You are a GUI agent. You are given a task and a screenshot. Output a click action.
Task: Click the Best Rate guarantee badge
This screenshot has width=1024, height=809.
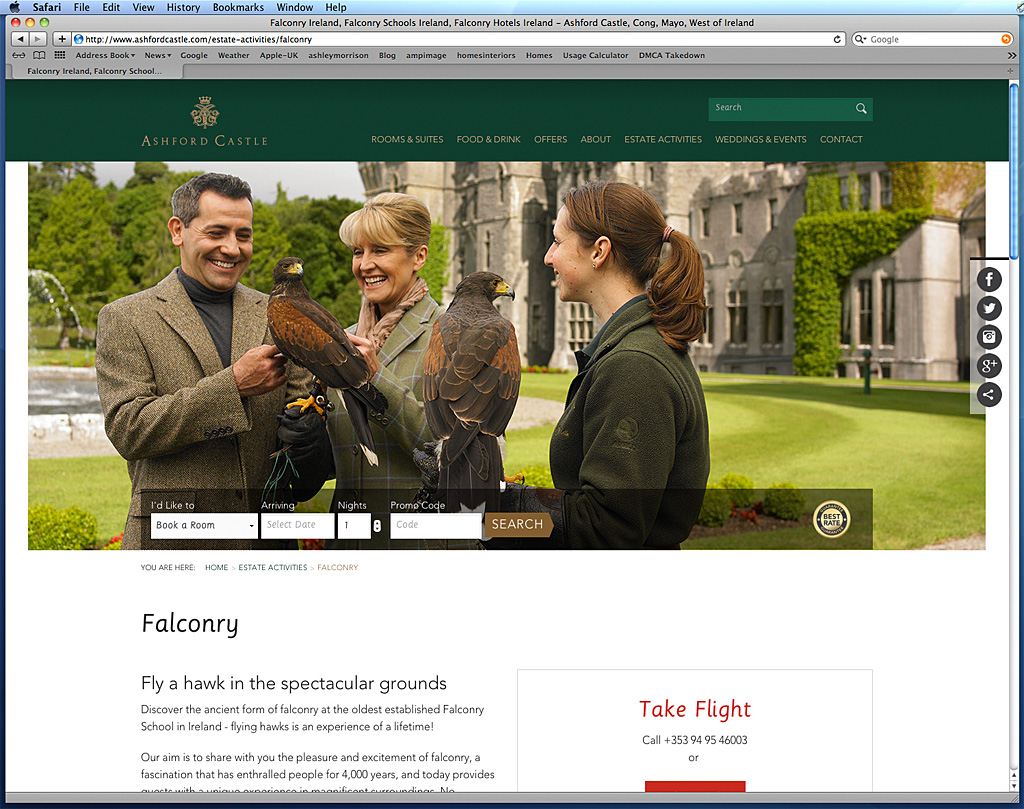831,519
